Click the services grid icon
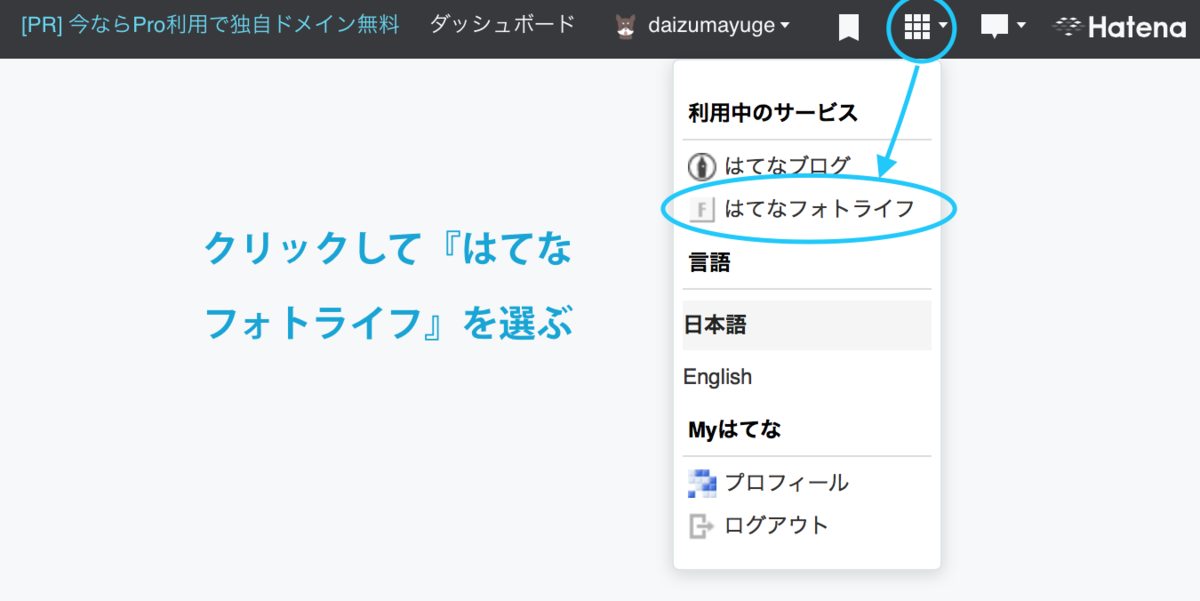The image size is (1200, 601). 916,26
